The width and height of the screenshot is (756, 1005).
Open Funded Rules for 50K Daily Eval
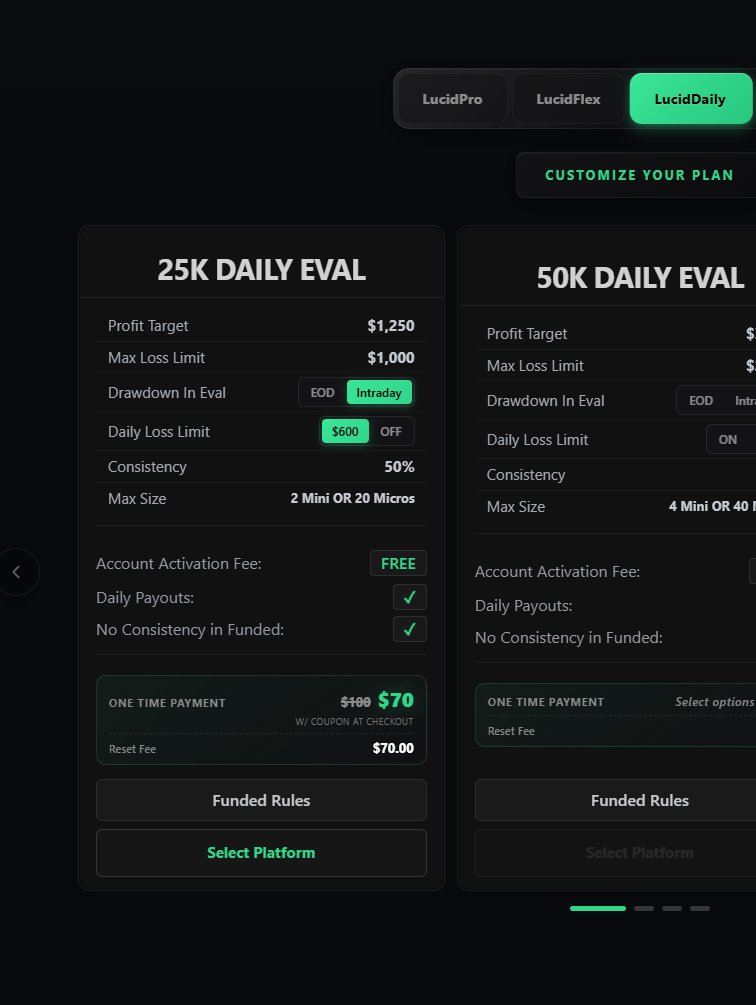[616, 800]
